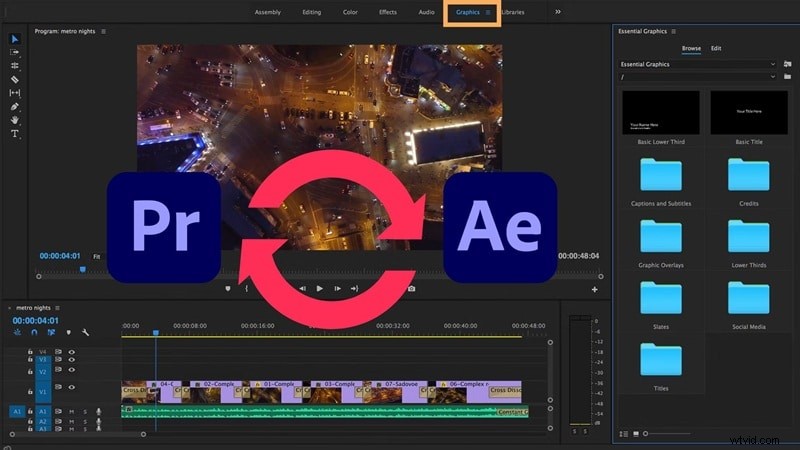Export frame with camera icon

point(412,289)
